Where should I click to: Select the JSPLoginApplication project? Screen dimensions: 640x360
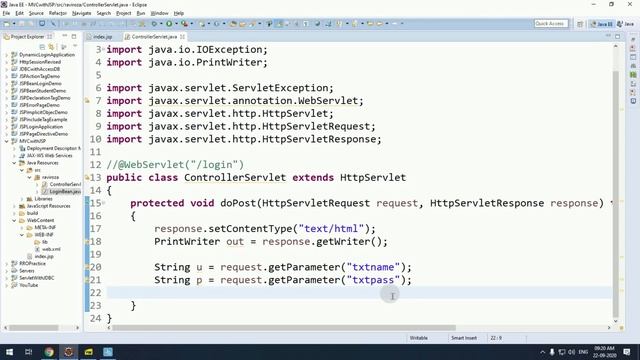point(37,127)
